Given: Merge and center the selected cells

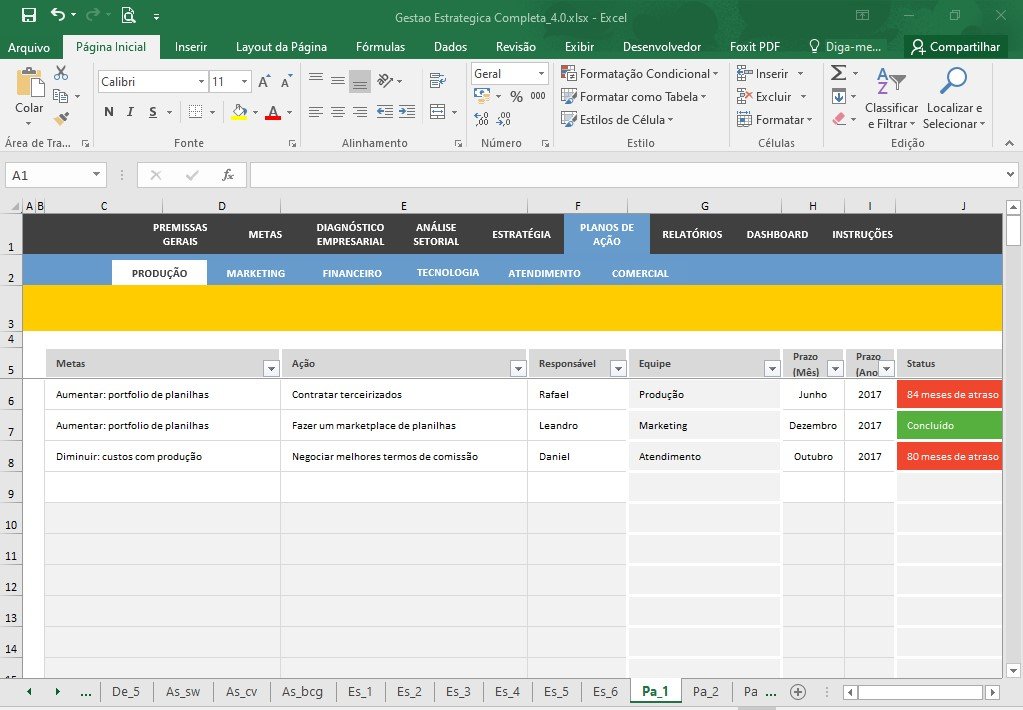Looking at the screenshot, I should (x=438, y=112).
